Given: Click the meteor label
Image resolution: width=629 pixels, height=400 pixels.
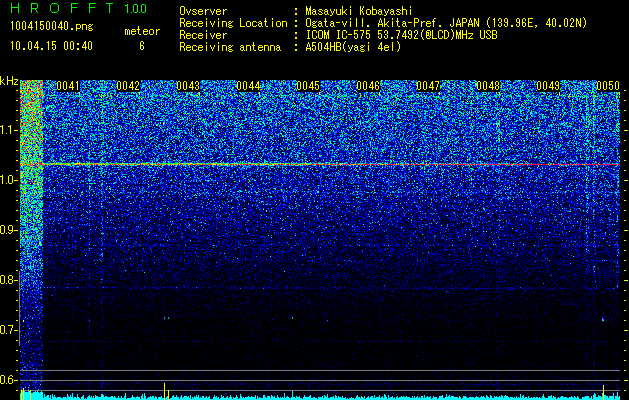Looking at the screenshot, I should point(142,31).
